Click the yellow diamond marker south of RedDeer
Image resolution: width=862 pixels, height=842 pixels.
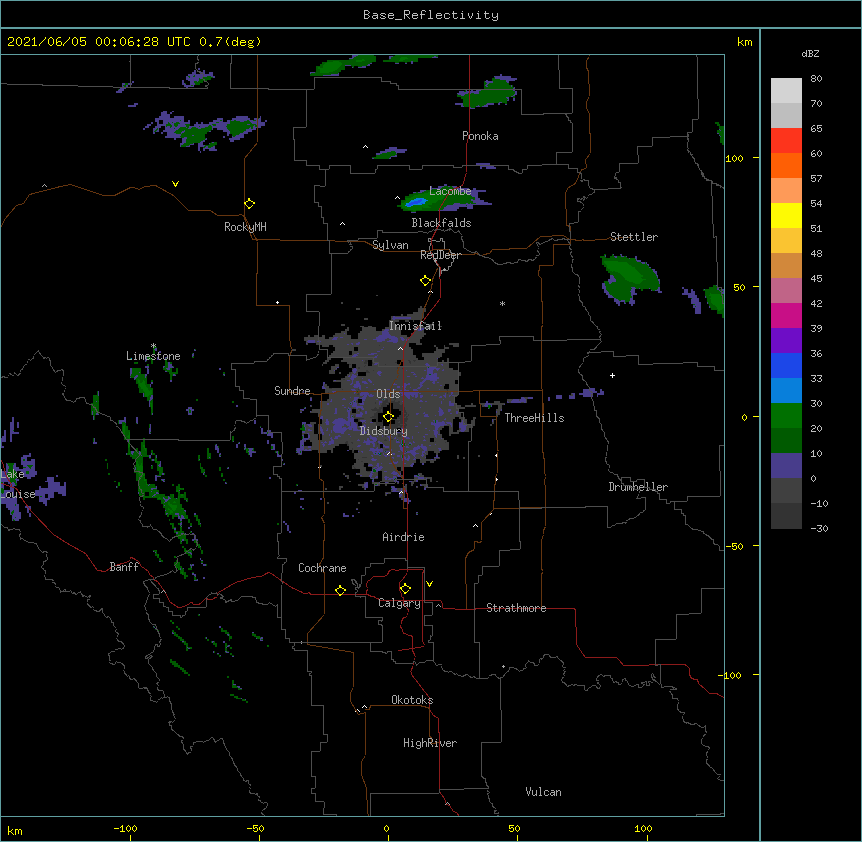click(x=426, y=281)
